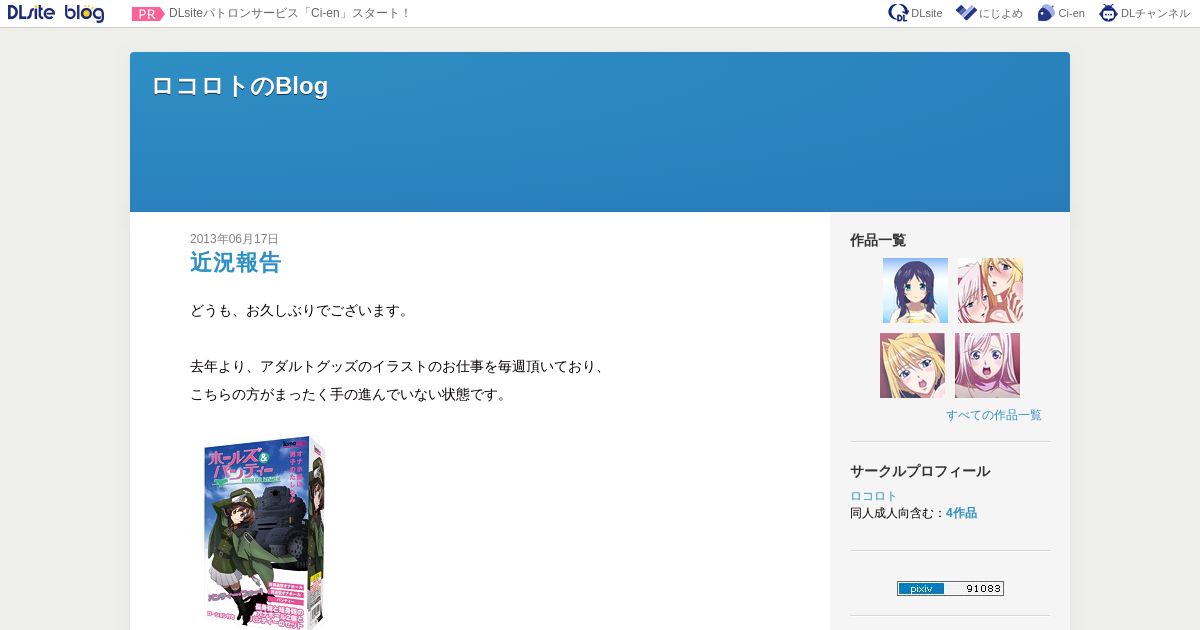The width and height of the screenshot is (1200, 630).
Task: Open the DLsite link in the top navigation
Action: click(926, 13)
